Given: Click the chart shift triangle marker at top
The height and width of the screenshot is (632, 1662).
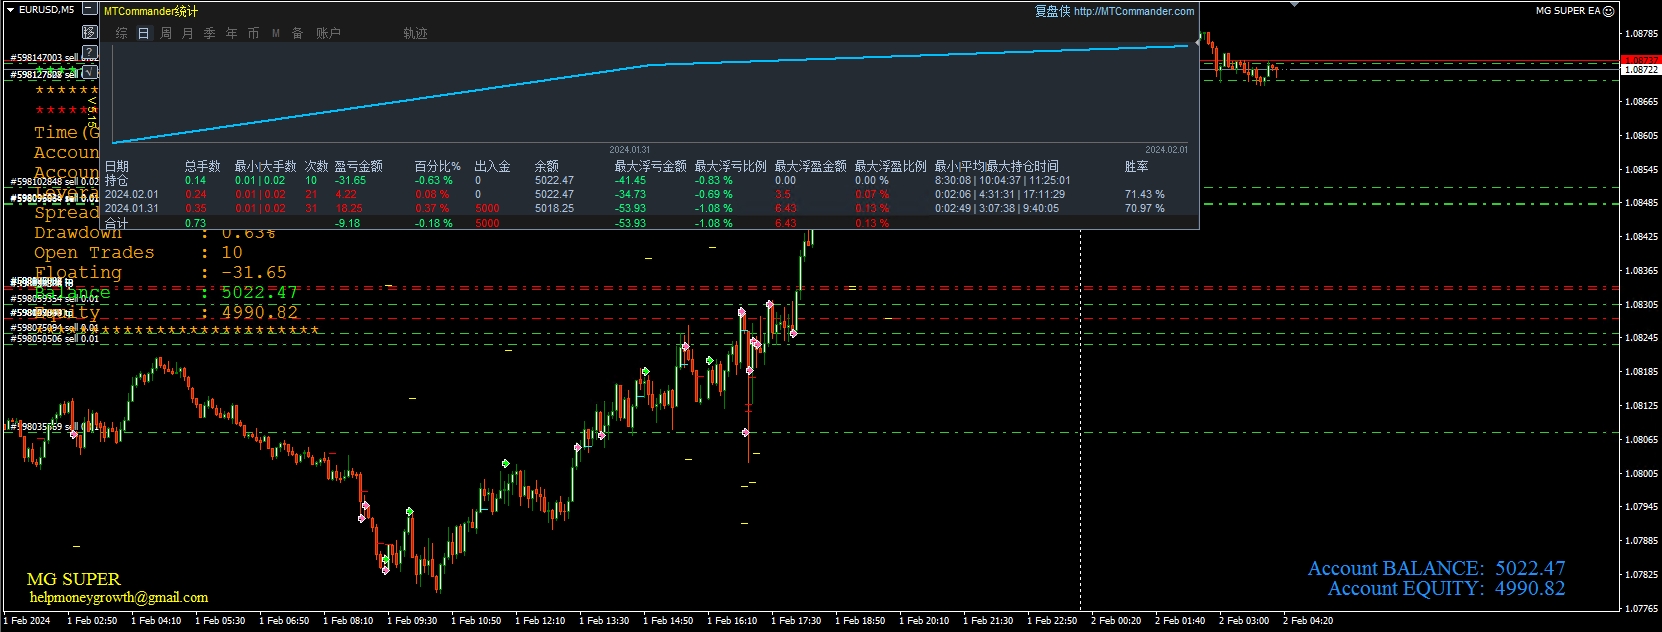Looking at the screenshot, I should 1295,4.
